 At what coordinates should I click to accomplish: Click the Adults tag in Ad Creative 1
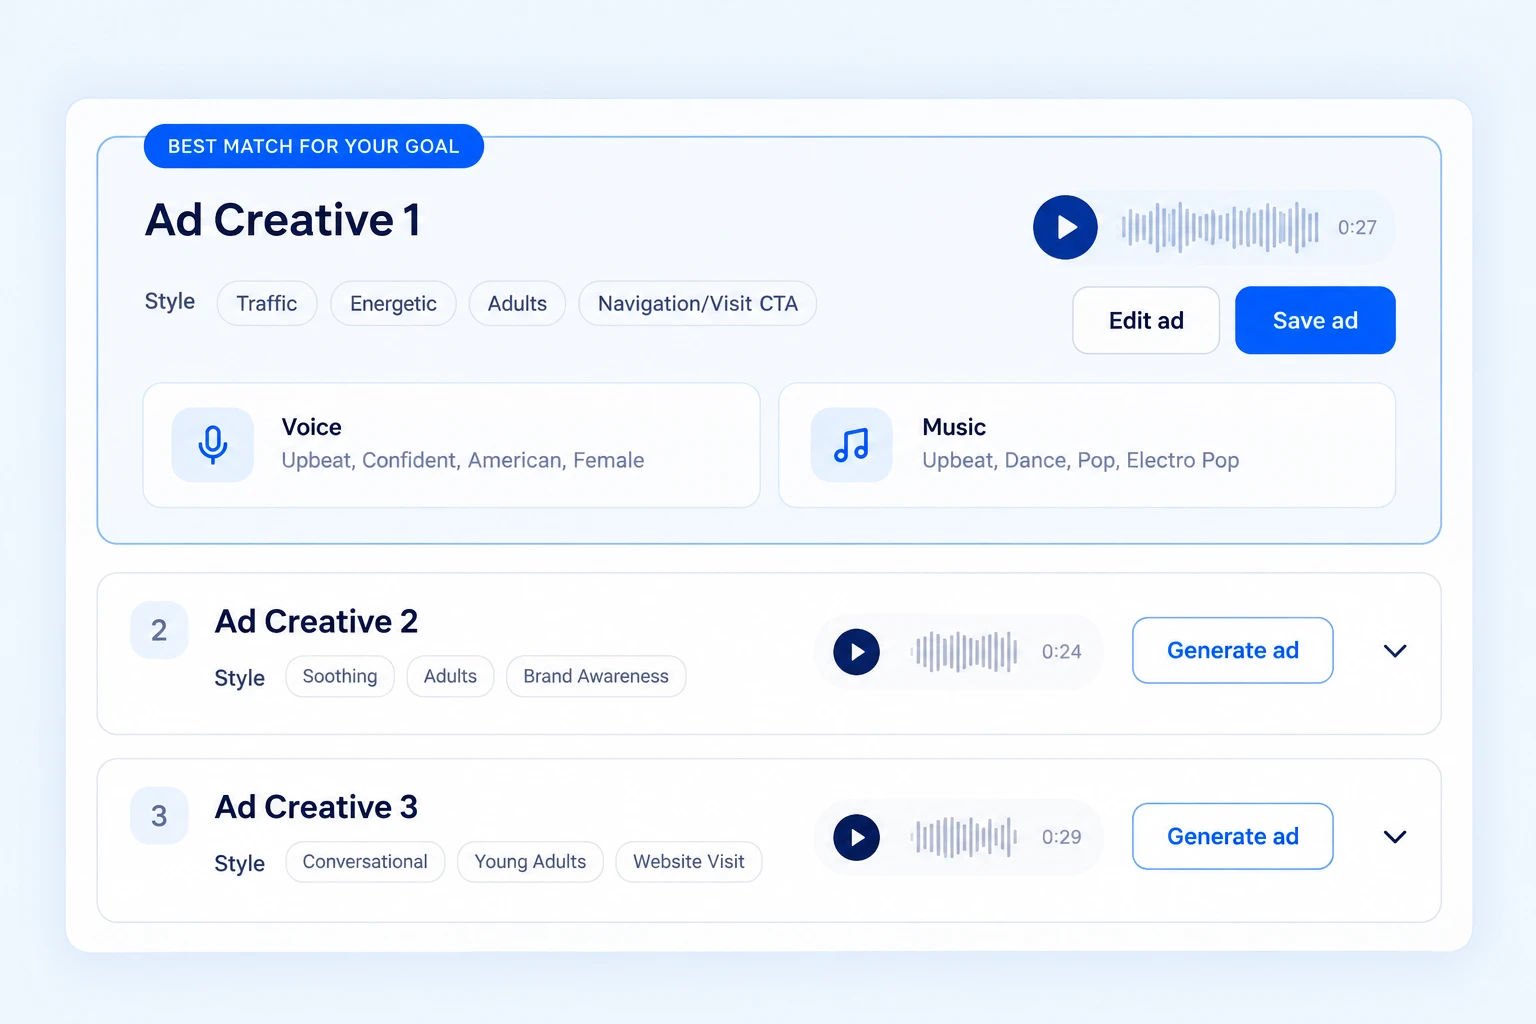(517, 303)
